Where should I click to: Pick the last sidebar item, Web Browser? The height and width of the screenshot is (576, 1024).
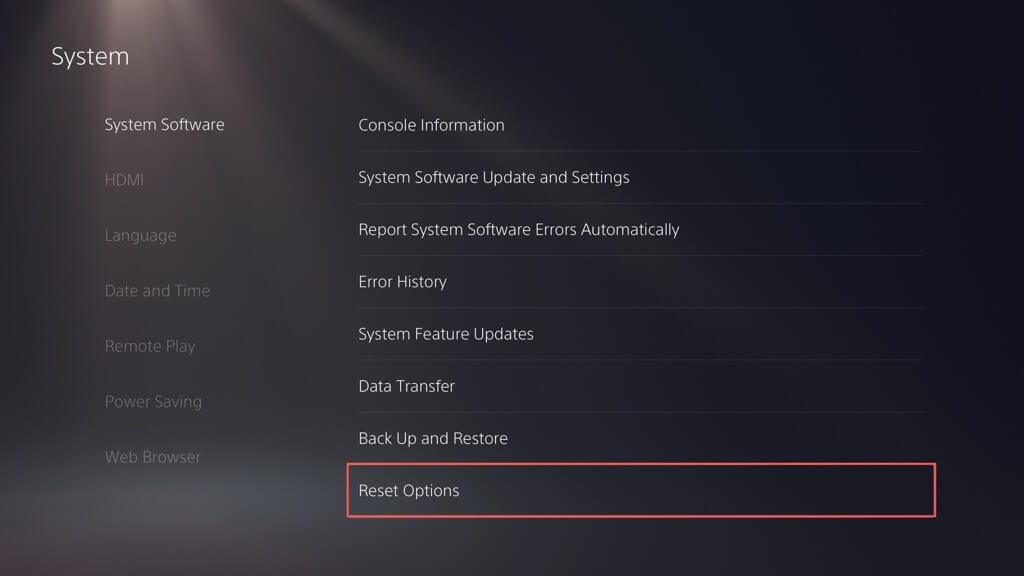click(152, 457)
